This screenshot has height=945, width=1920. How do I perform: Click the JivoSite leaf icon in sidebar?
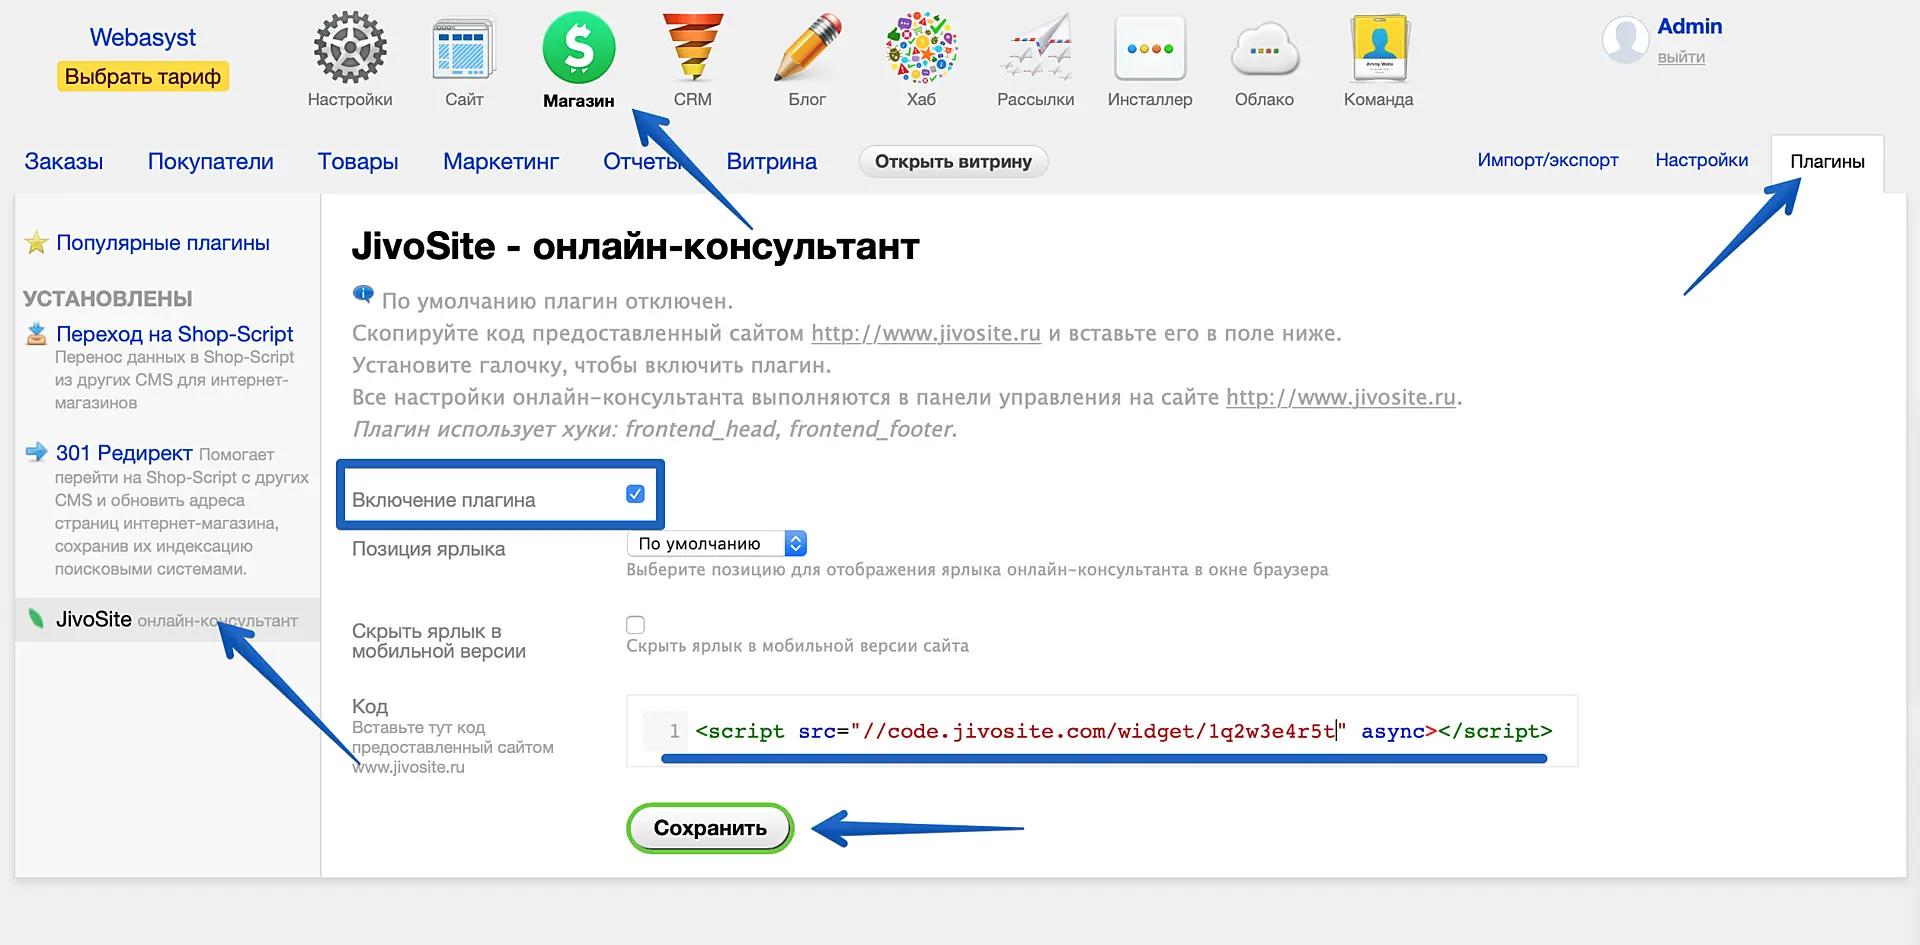[x=37, y=619]
